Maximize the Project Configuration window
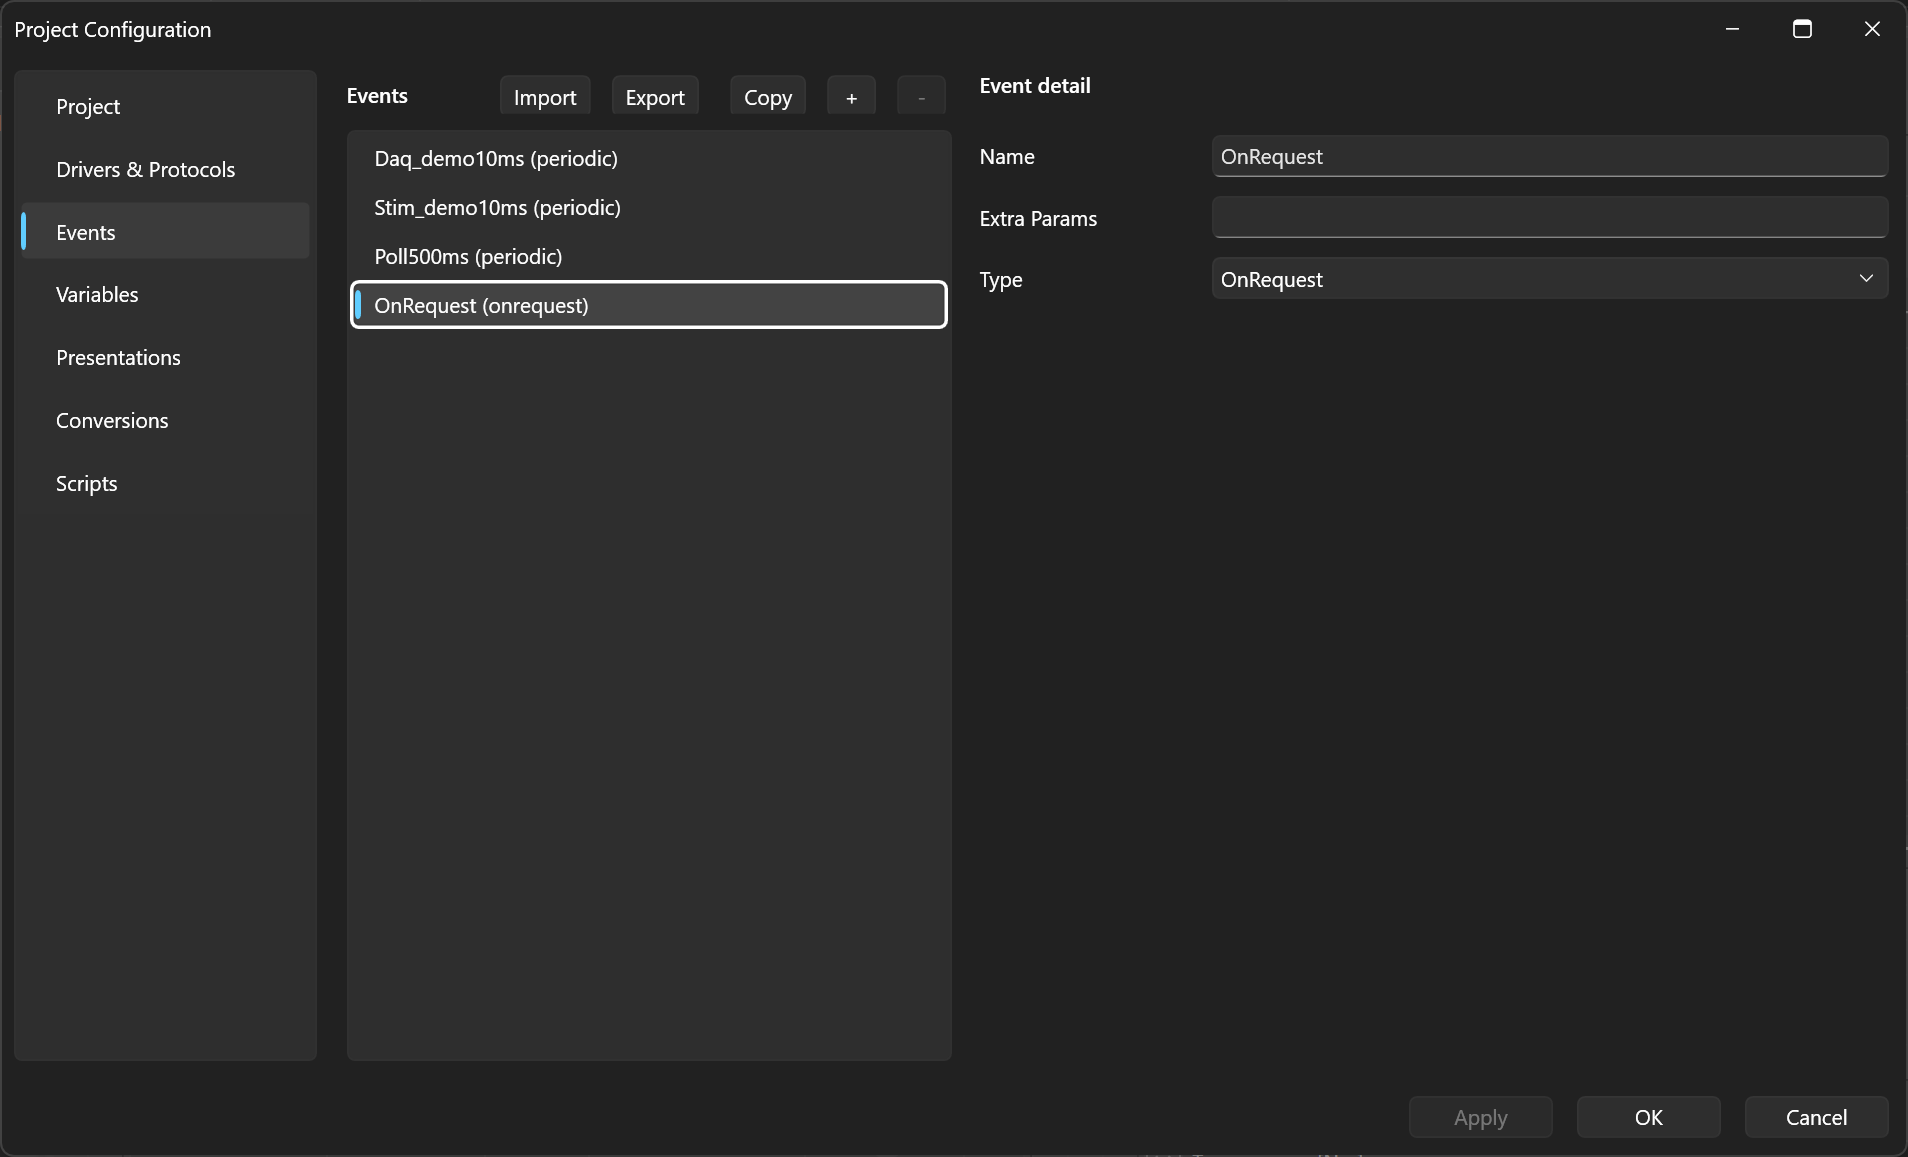The height and width of the screenshot is (1157, 1908). (1802, 29)
